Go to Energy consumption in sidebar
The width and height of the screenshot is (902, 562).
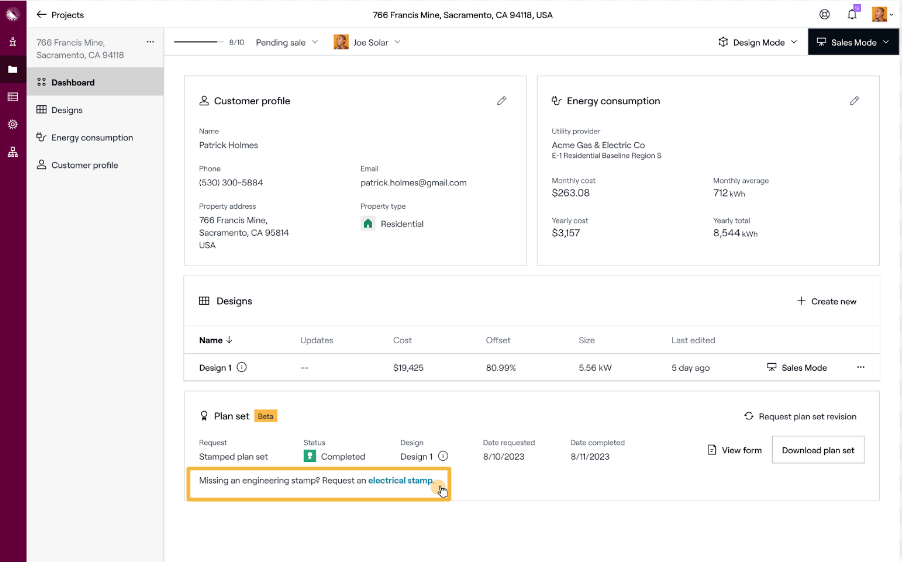[x=92, y=138]
